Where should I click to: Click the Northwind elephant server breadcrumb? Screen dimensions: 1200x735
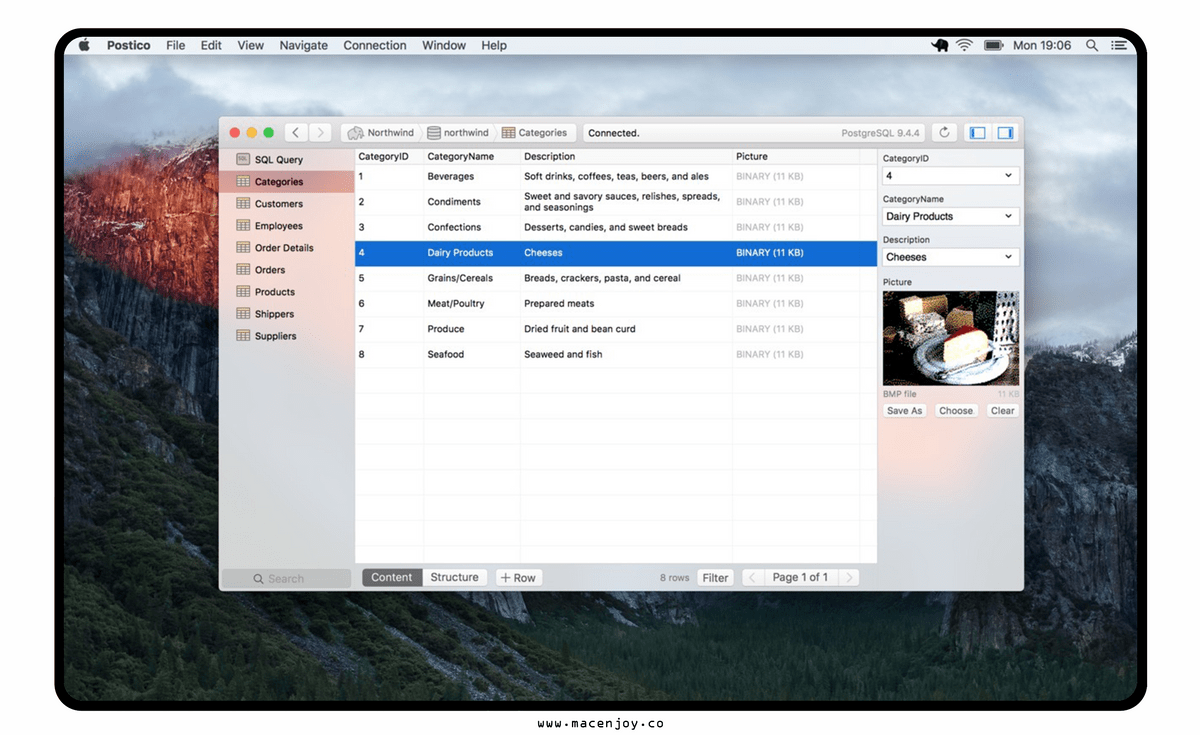click(x=380, y=132)
